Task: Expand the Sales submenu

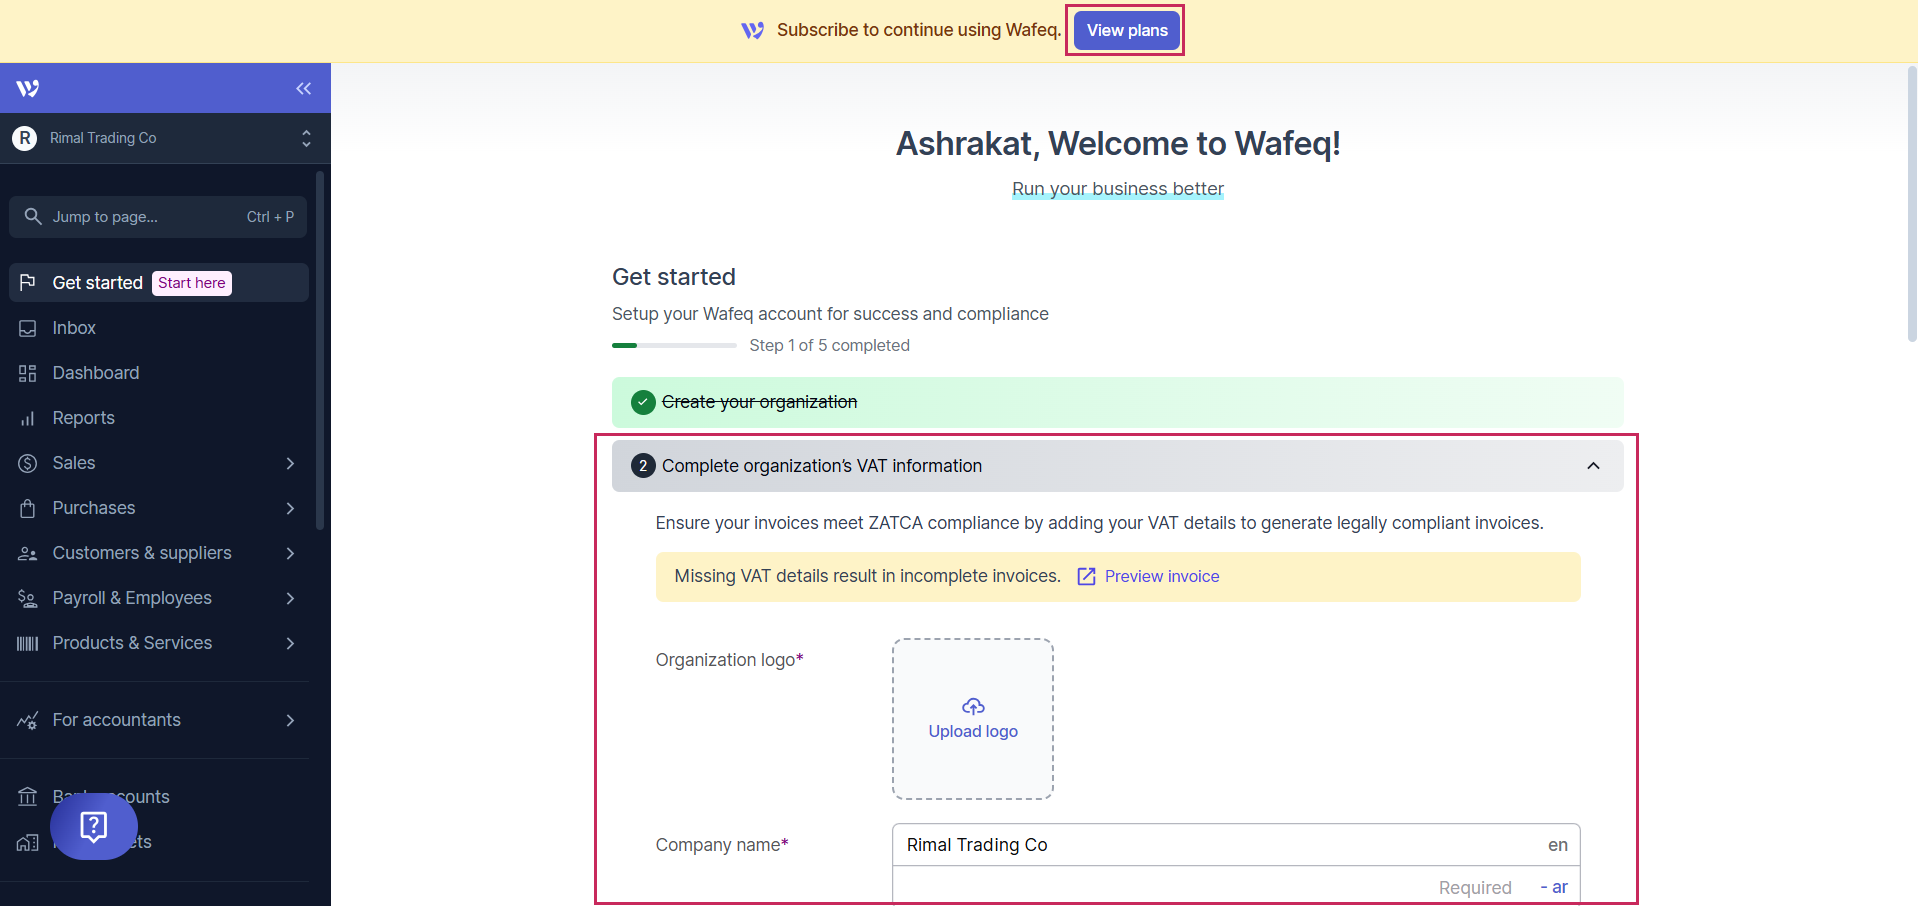Action: tap(290, 463)
